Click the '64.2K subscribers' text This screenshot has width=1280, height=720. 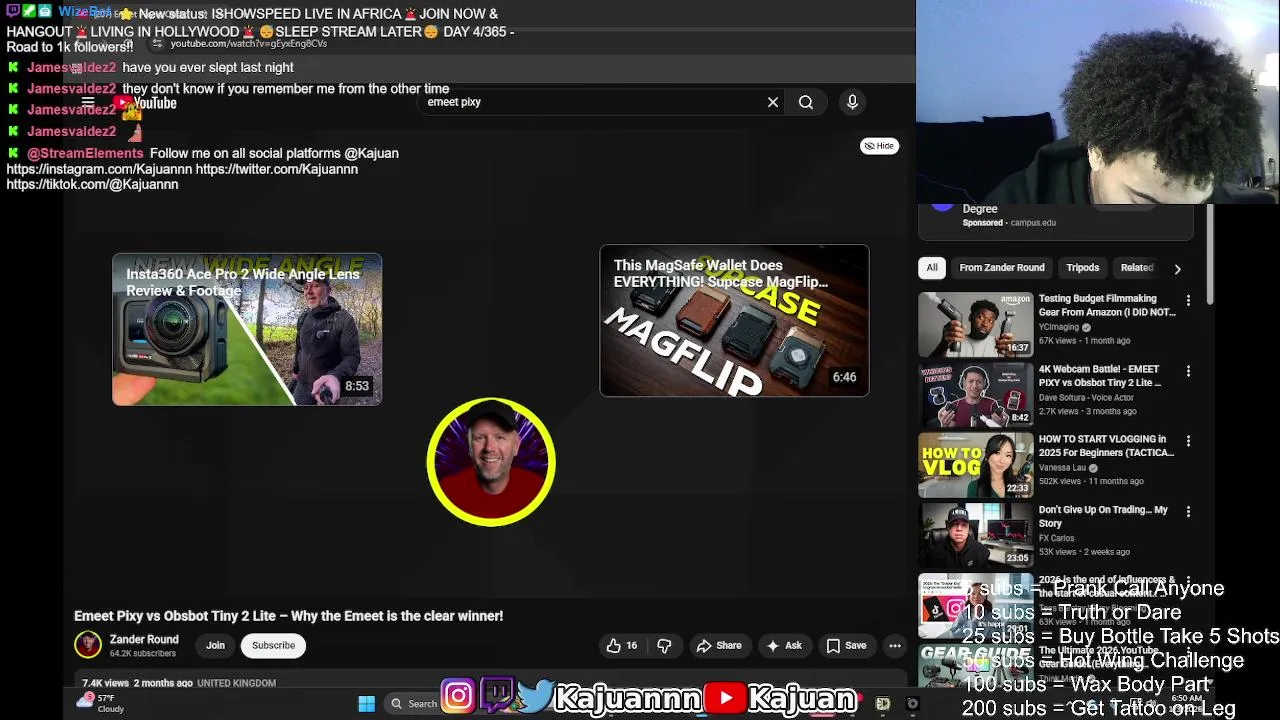[x=143, y=654]
